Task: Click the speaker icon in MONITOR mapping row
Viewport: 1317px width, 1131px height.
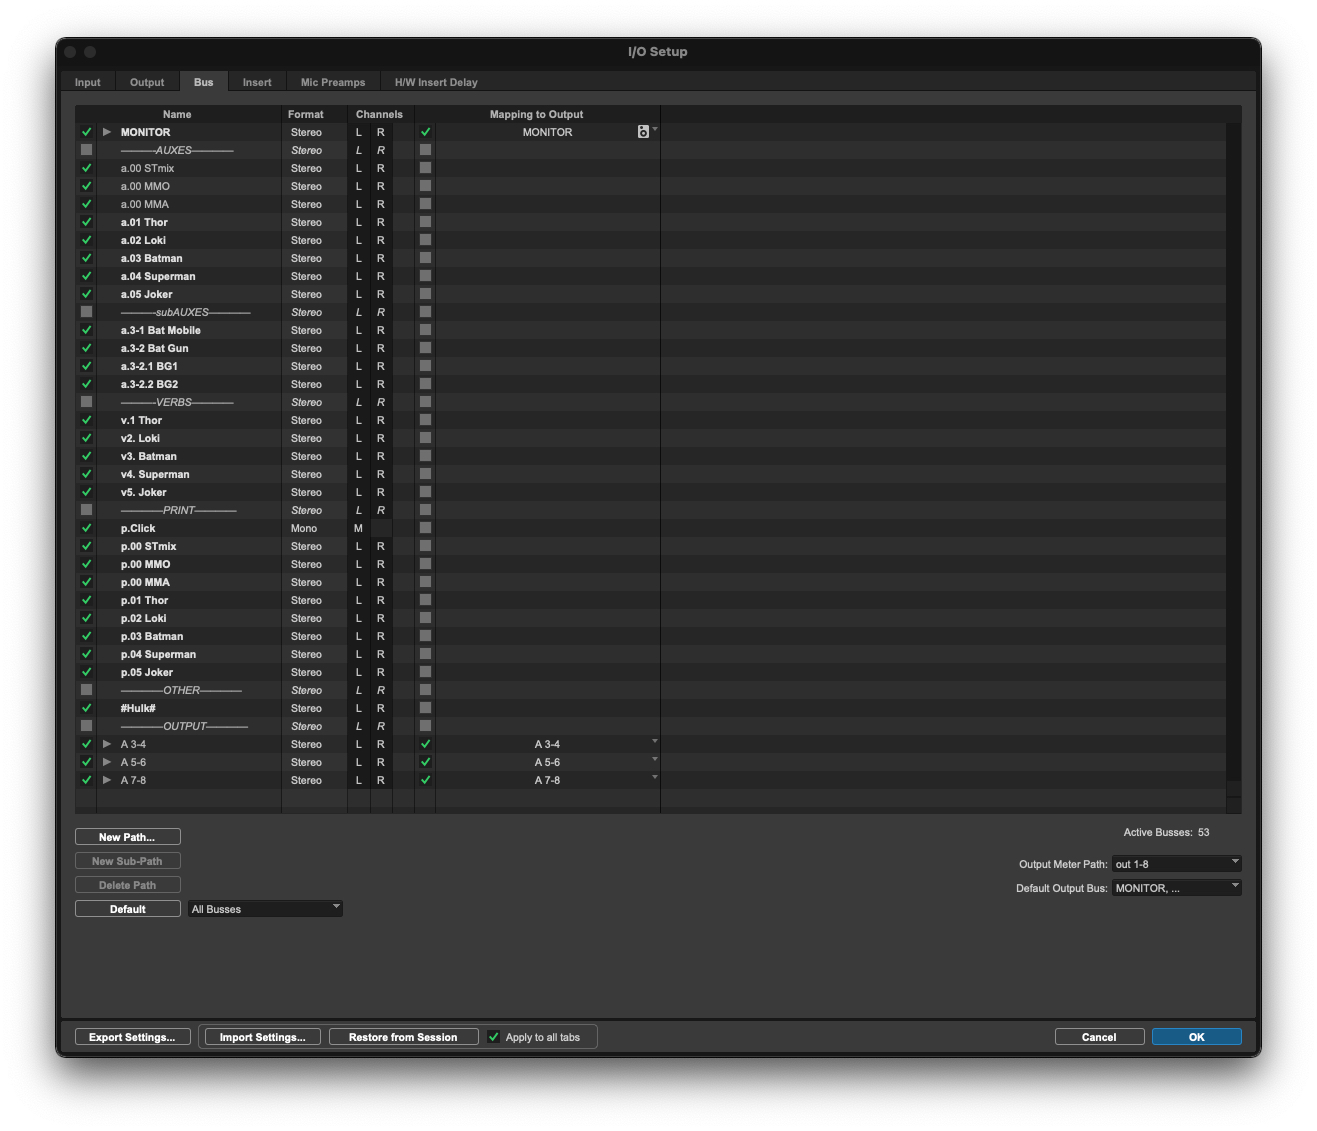Action: click(643, 132)
